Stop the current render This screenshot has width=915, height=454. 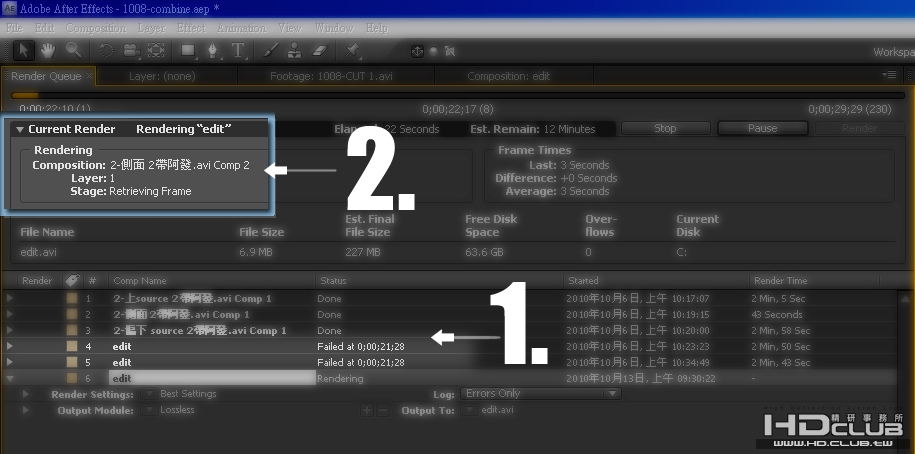(x=665, y=128)
